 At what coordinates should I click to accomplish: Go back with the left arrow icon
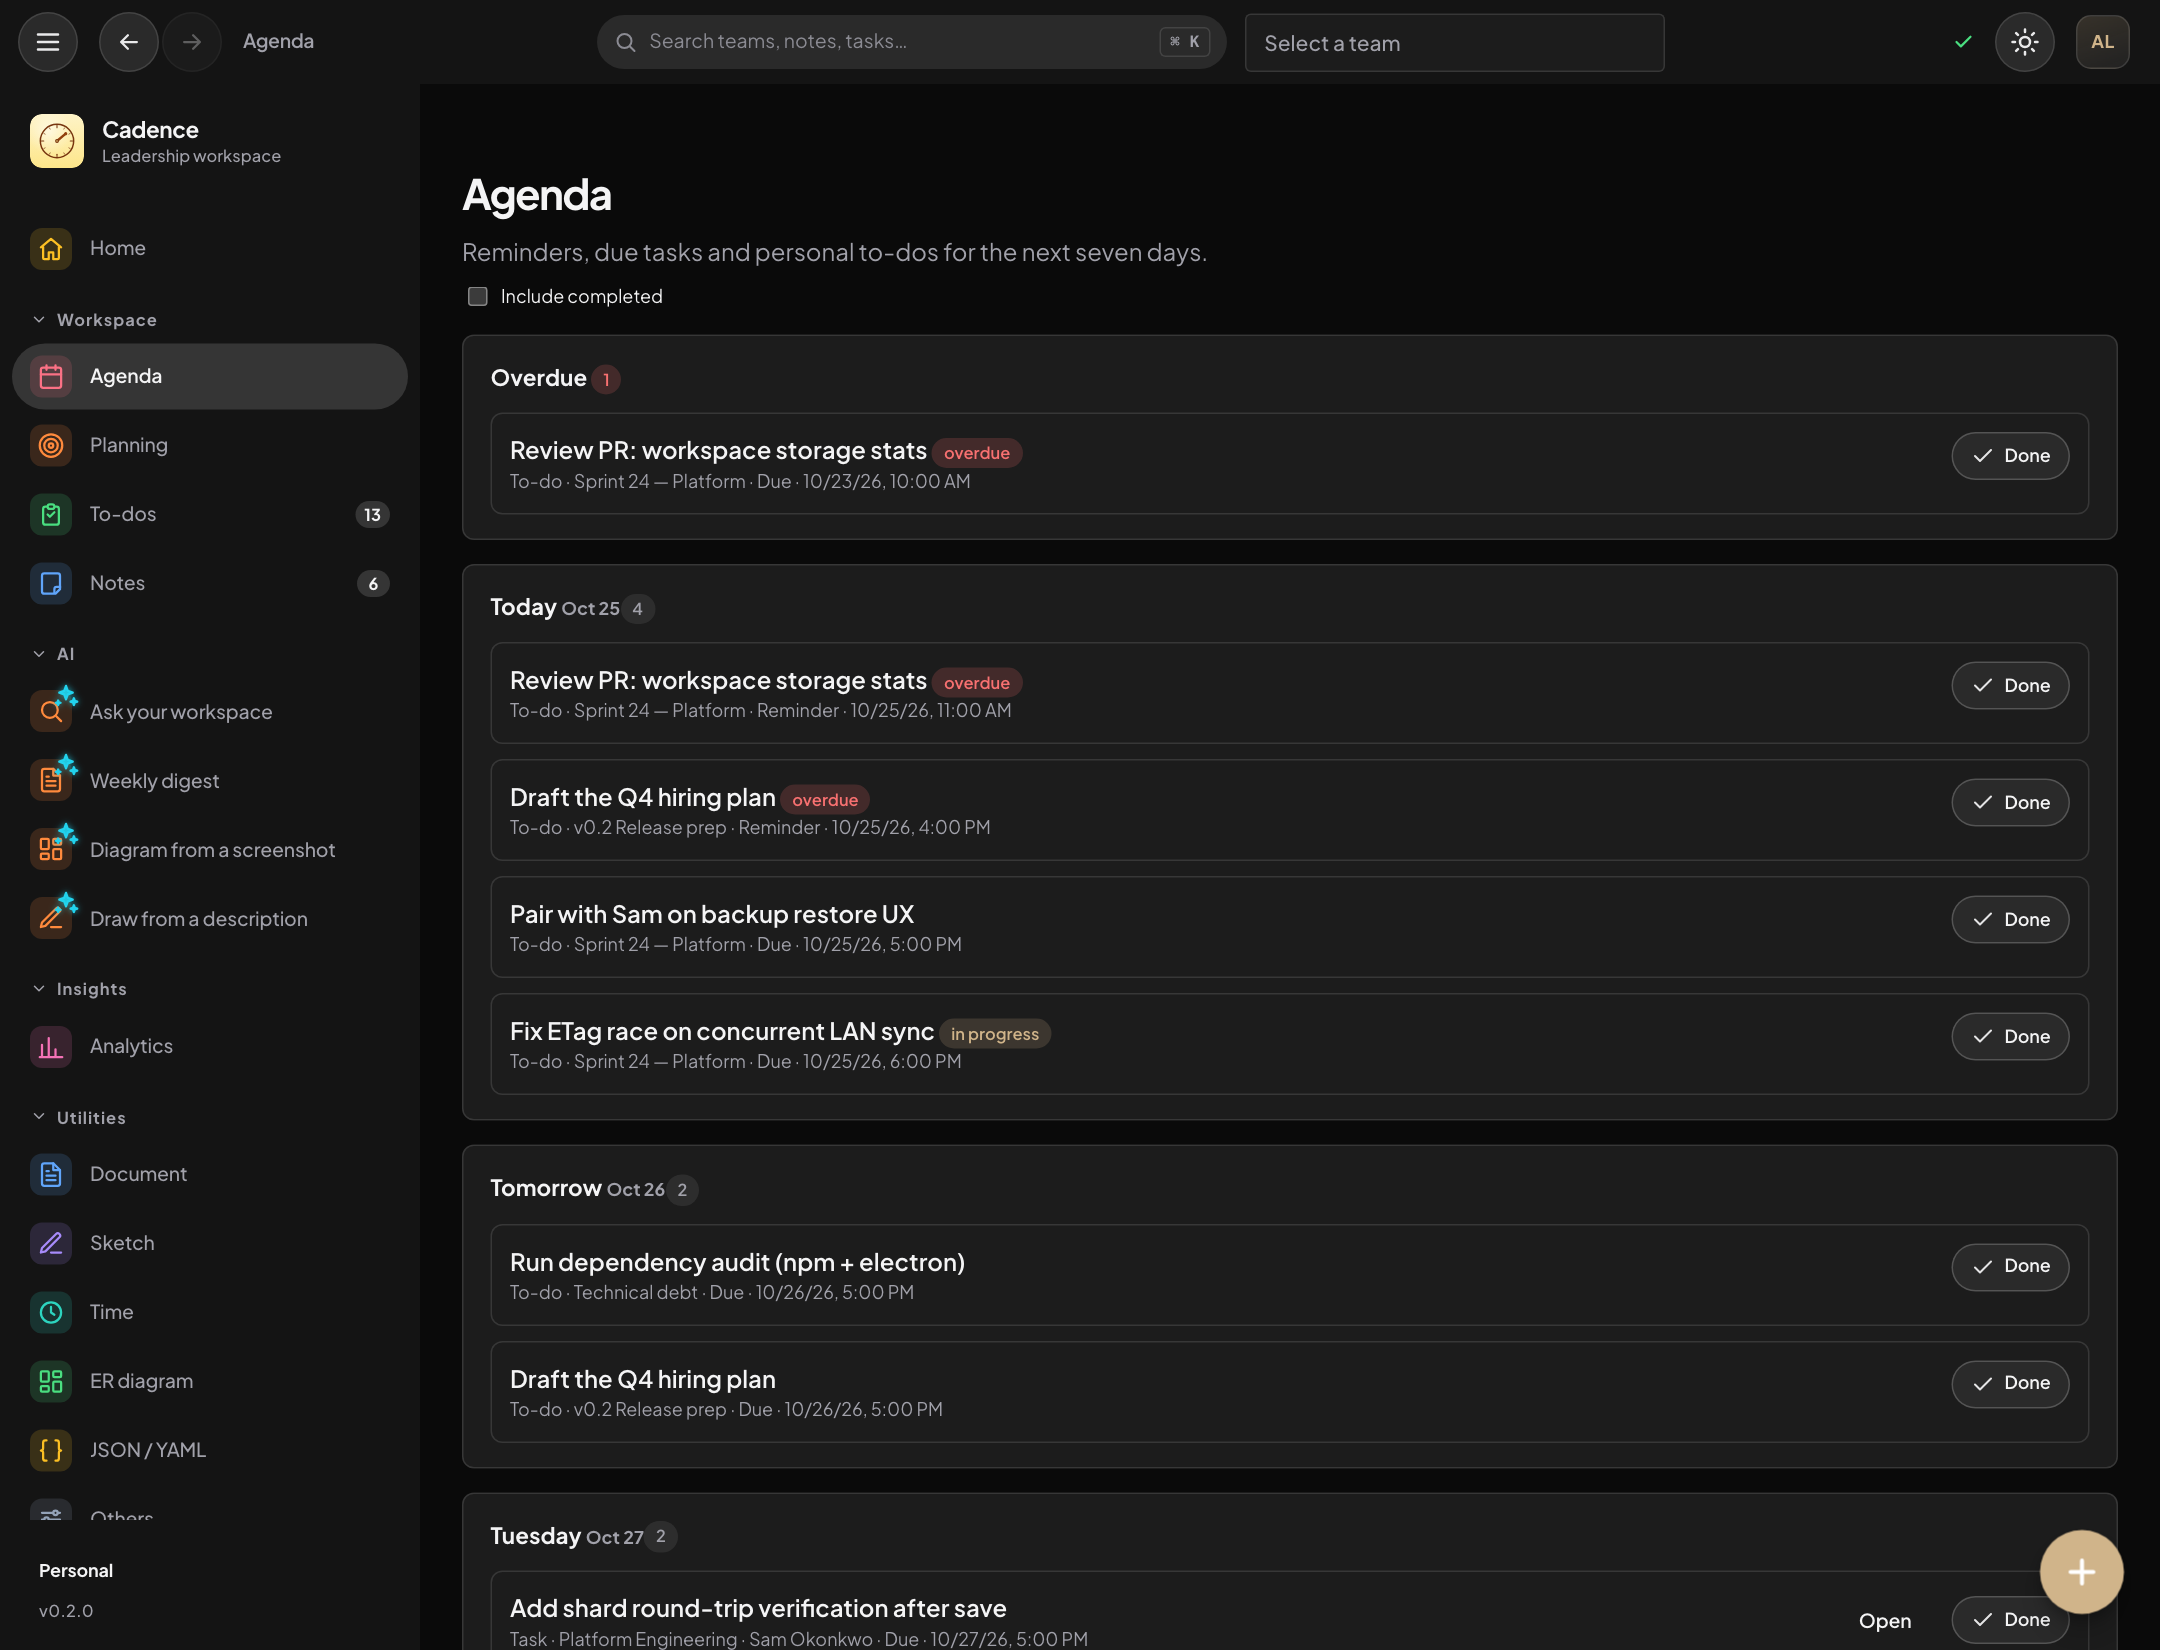click(128, 42)
